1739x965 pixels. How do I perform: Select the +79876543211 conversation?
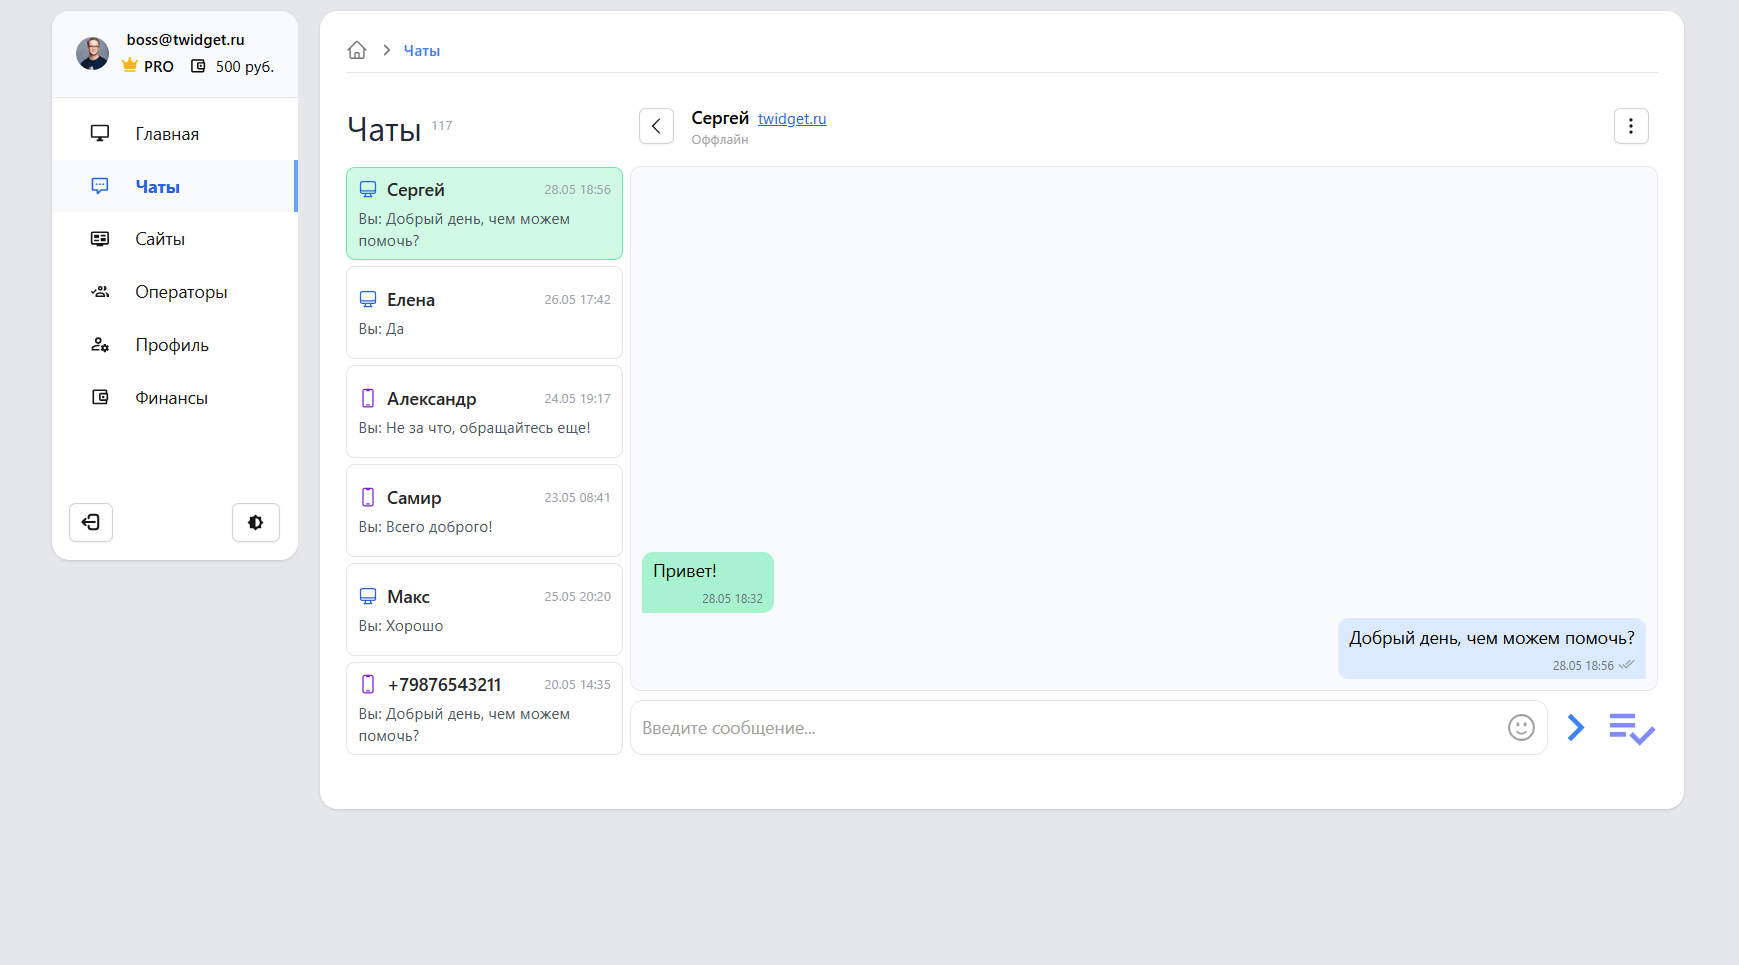[x=484, y=708]
